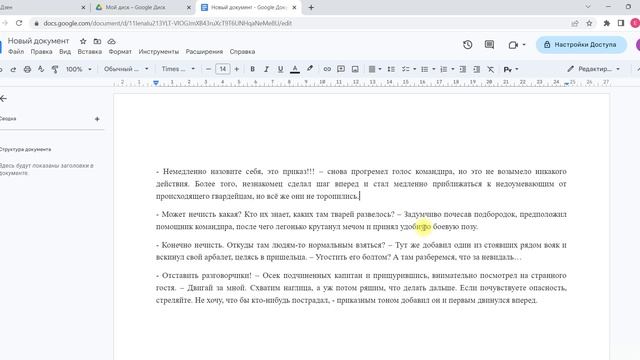640x360 pixels.
Task: Toggle underline formatting
Action: [280, 69]
